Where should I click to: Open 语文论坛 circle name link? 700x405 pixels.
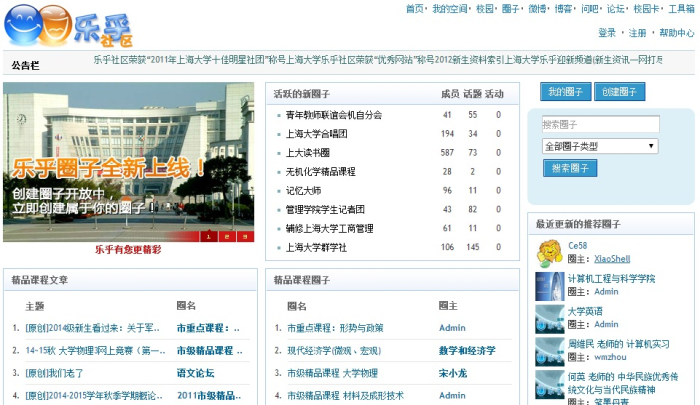click(x=196, y=373)
